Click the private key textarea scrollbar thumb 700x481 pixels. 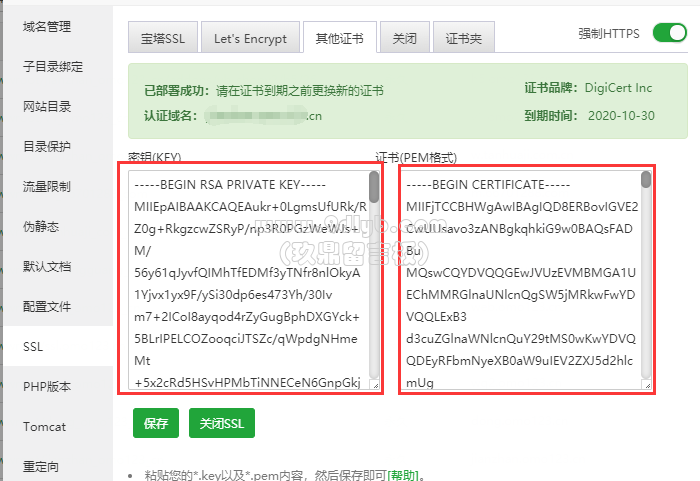[x=374, y=187]
